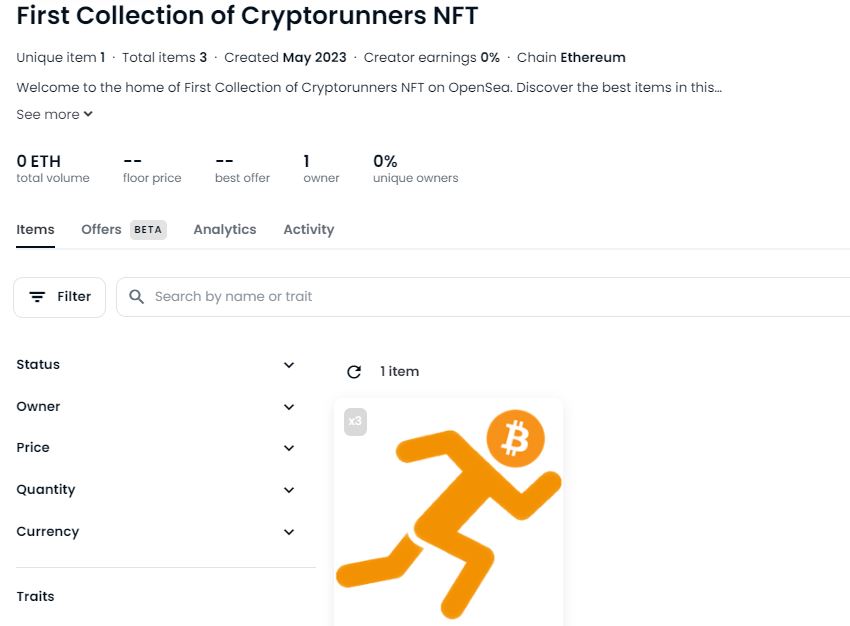Switch to the Items tab
This screenshot has width=850, height=626.
pyautogui.click(x=35, y=230)
